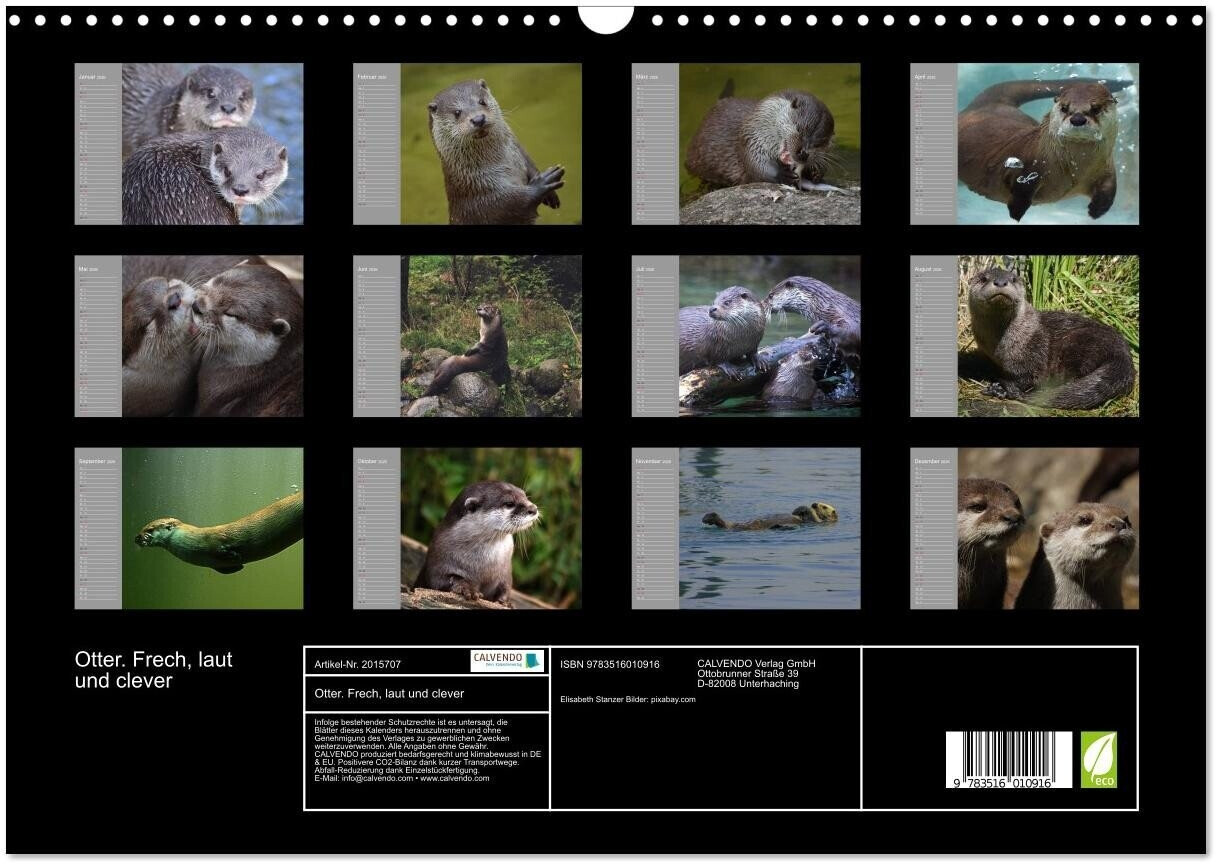
Task: Click the November floating sea otter photo
Action: 769,528
